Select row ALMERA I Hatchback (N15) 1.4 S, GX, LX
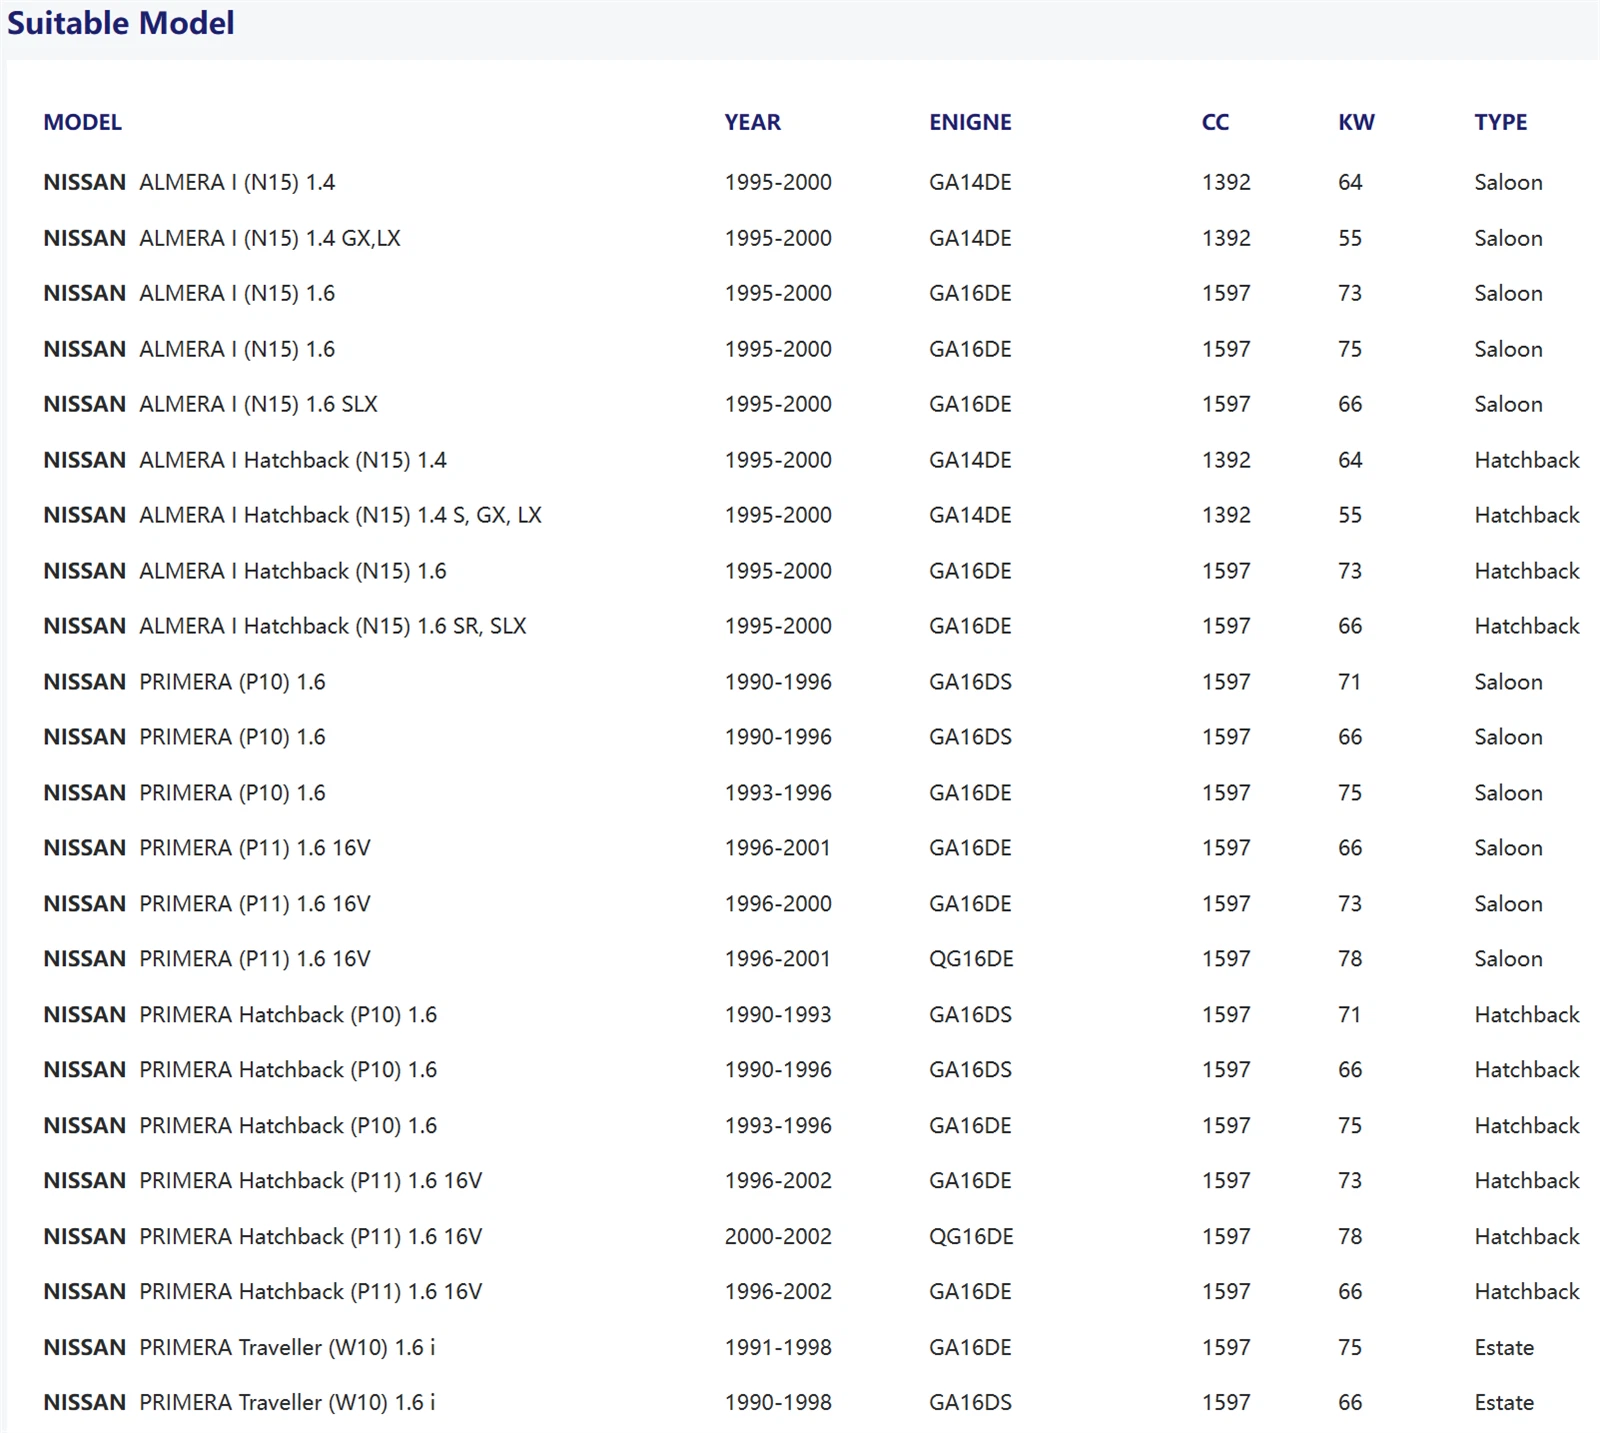Screen dimensions: 1600x1433 [x=811, y=515]
